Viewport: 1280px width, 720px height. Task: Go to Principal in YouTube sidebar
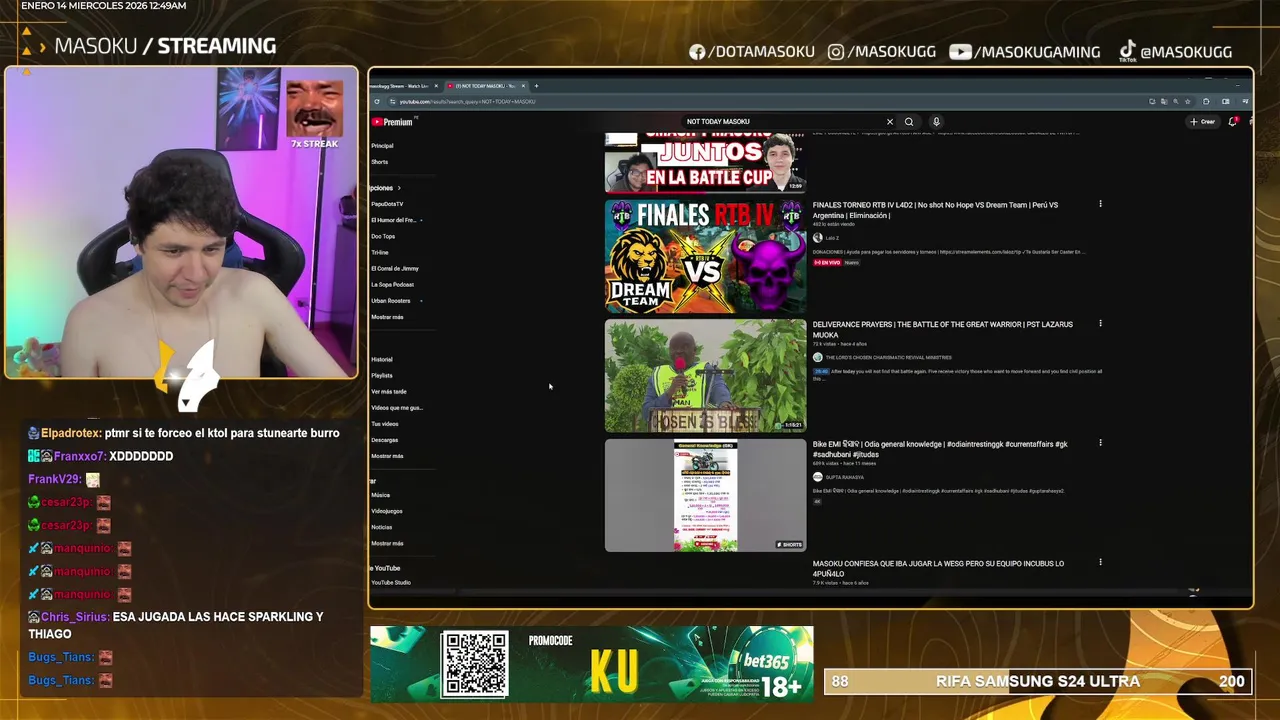pos(382,146)
